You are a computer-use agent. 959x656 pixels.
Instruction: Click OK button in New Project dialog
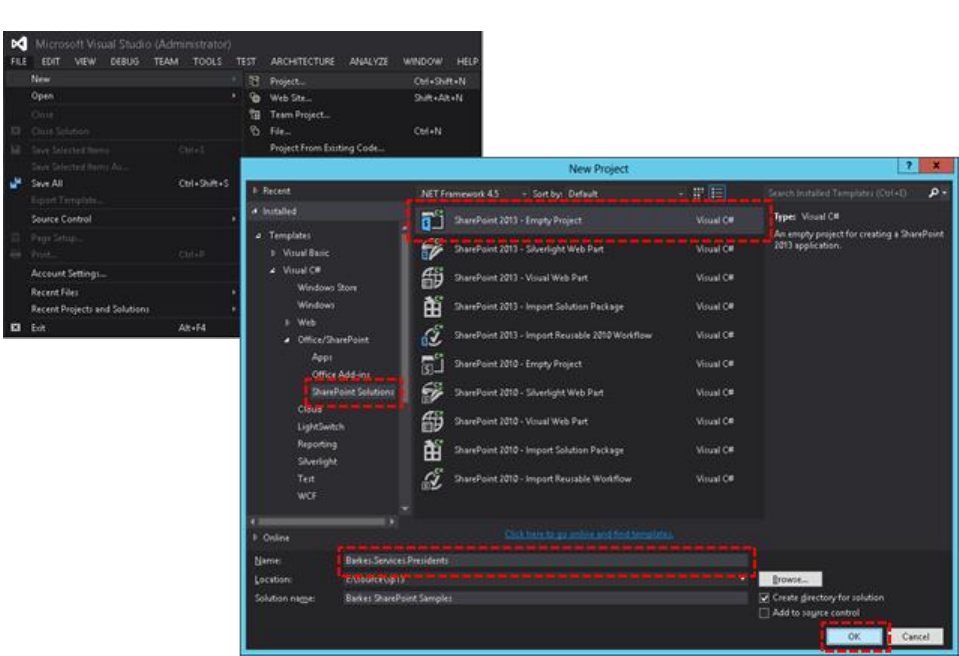854,636
